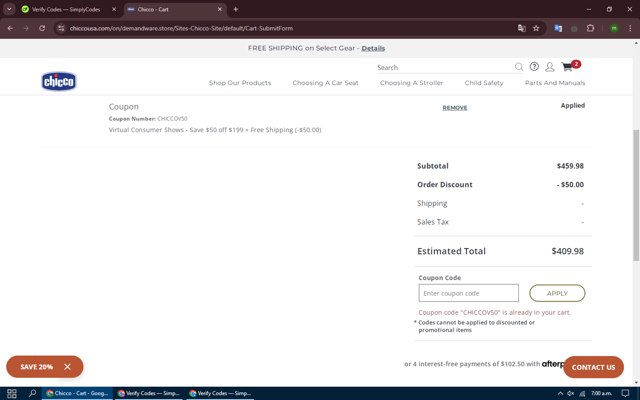Click the afterpay logo
The width and height of the screenshot is (640, 400).
(x=553, y=364)
